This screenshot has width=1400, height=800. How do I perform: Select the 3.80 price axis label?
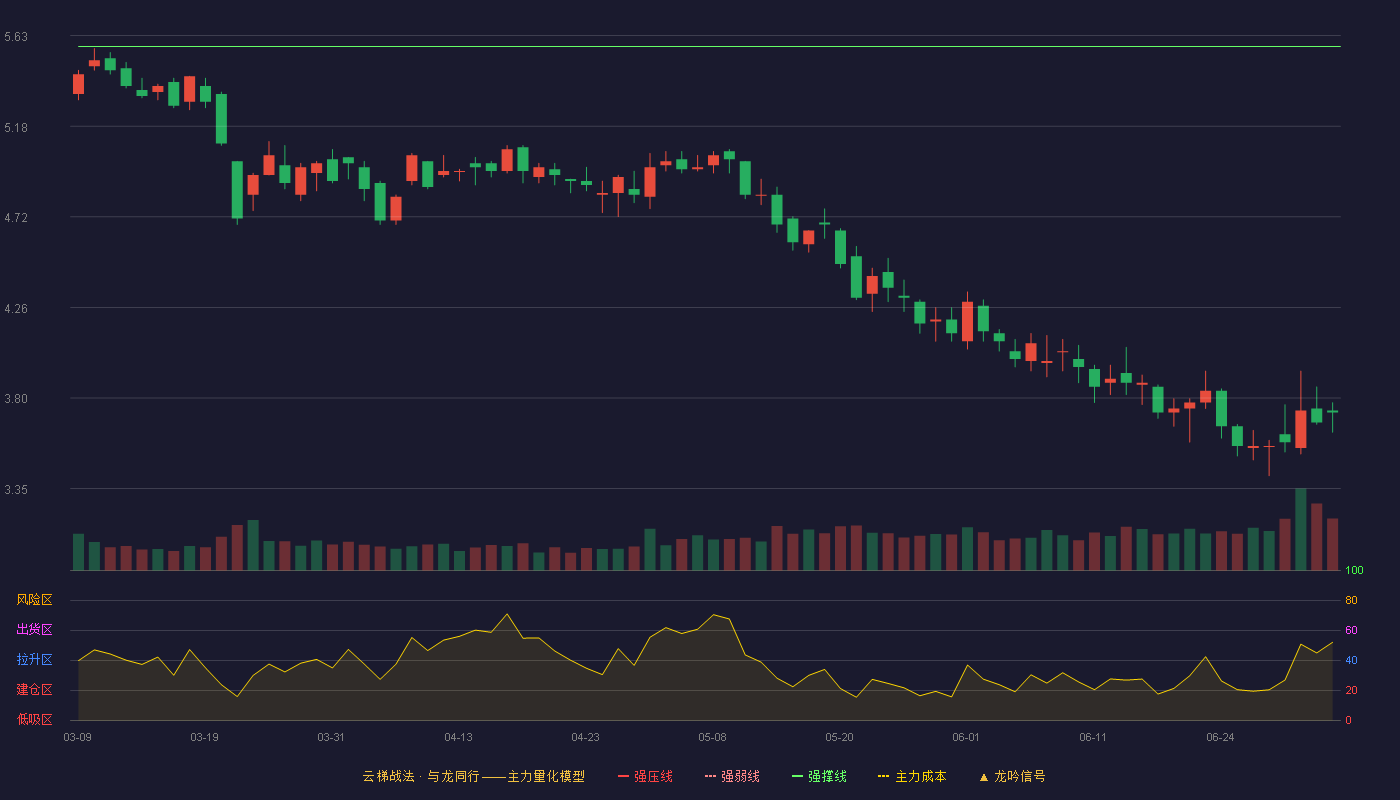[x=16, y=399]
